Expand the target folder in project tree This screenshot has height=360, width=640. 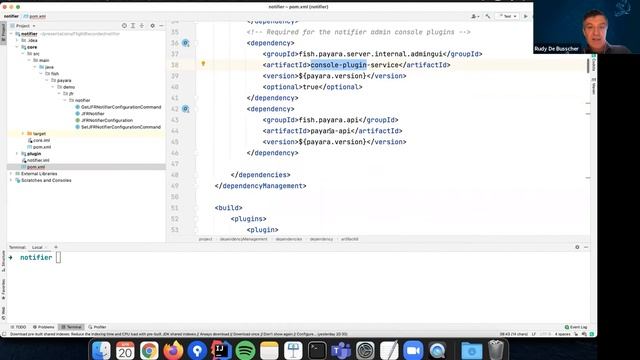[23, 133]
